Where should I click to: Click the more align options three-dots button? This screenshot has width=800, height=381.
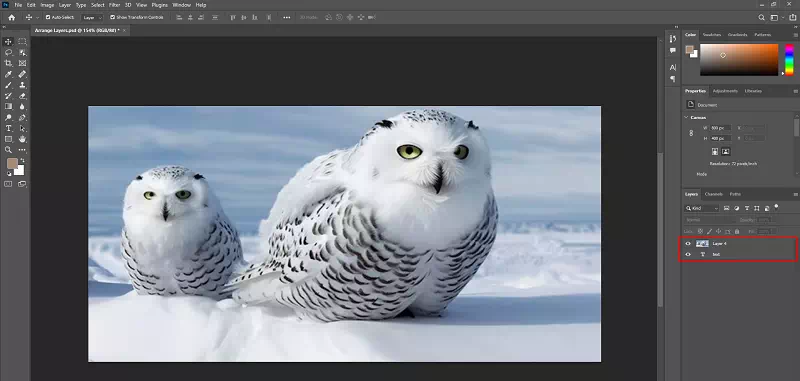point(287,17)
